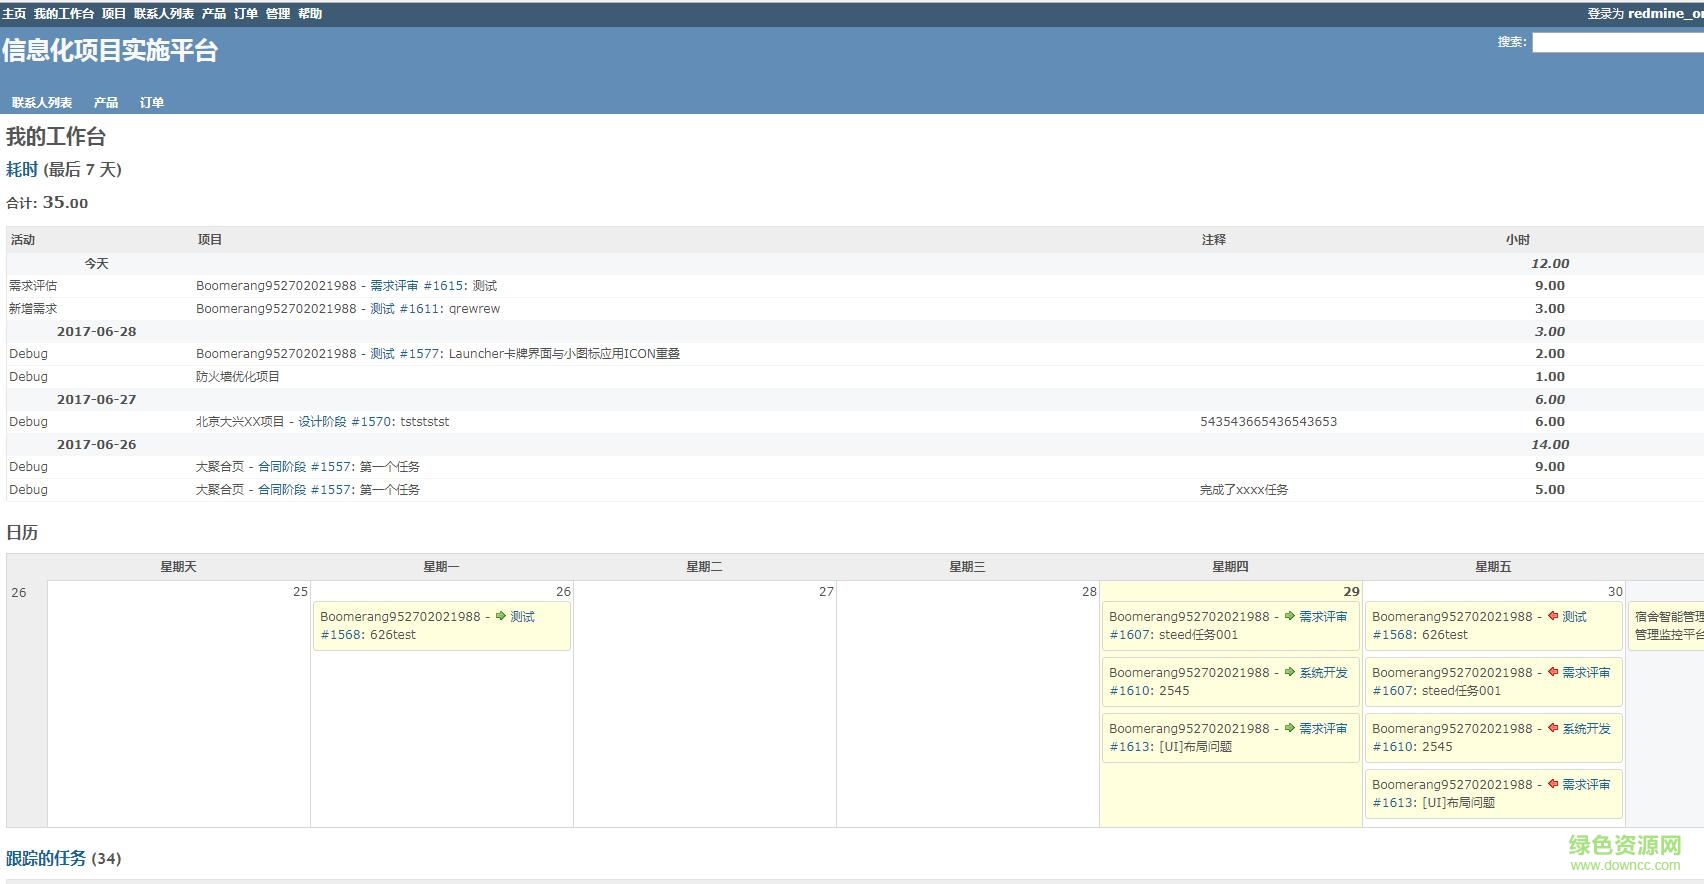Click red end arrow on Friday's #1610 entry
The image size is (1704, 884).
[x=1553, y=728]
